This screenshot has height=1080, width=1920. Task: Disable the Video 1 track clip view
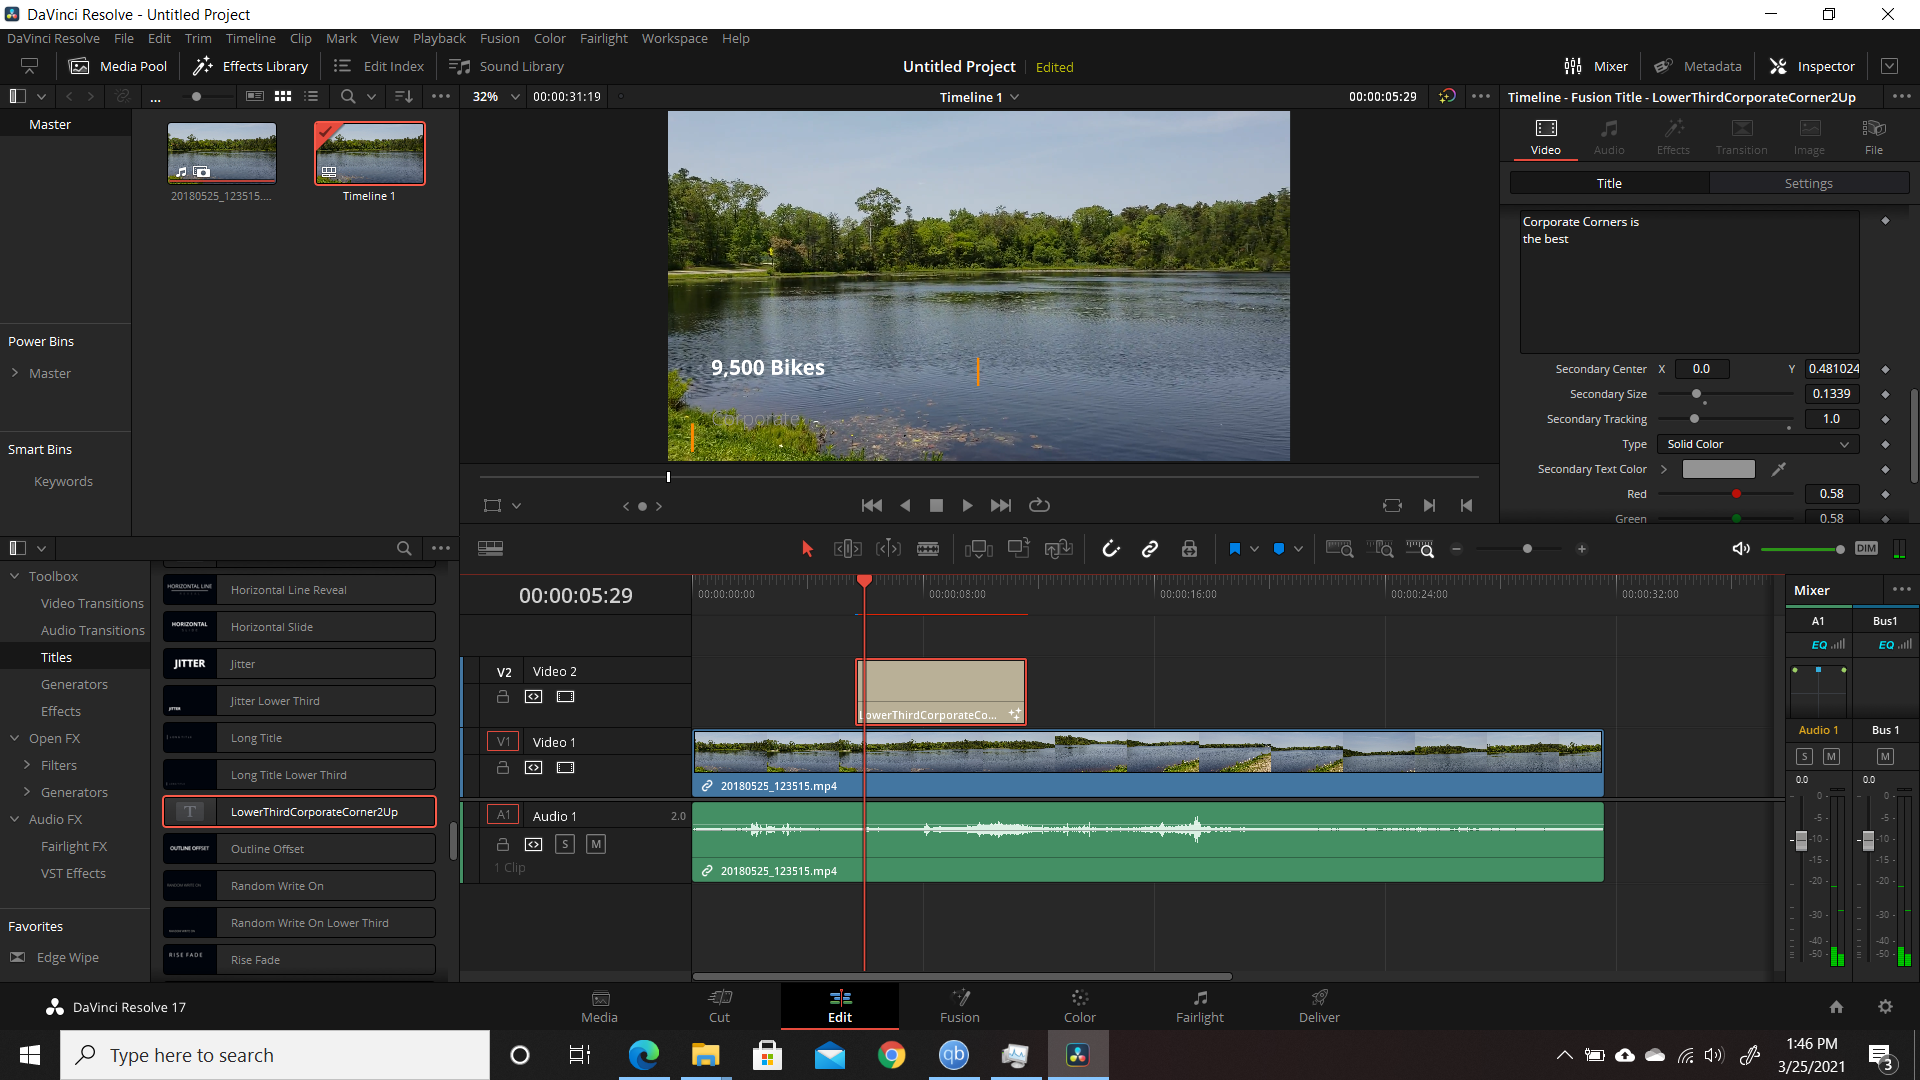[x=565, y=768]
